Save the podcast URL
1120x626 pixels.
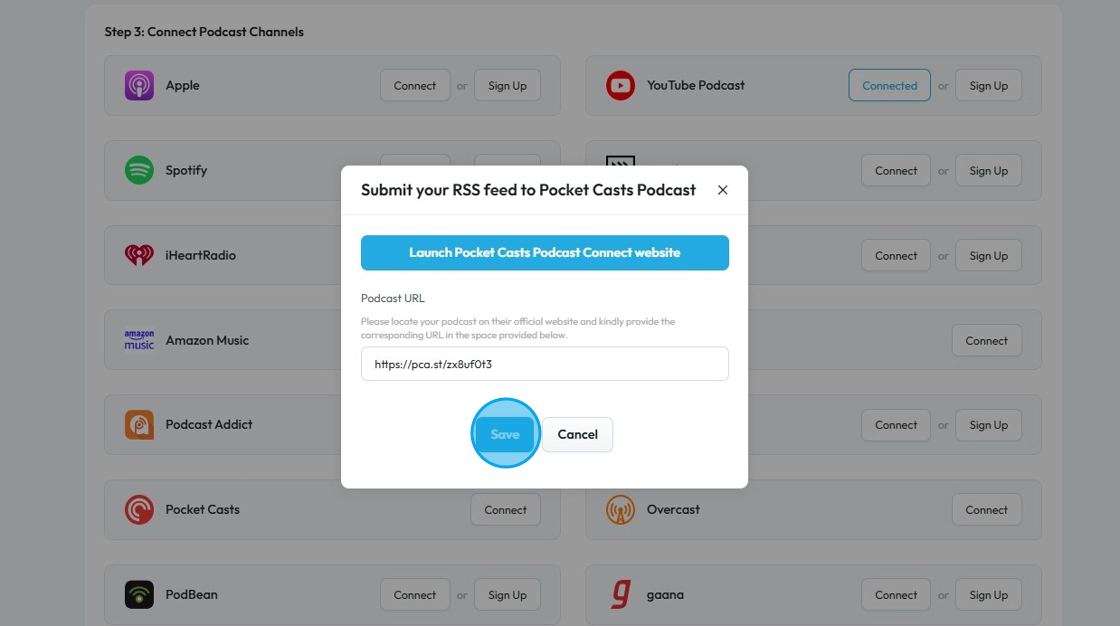pyautogui.click(x=505, y=434)
